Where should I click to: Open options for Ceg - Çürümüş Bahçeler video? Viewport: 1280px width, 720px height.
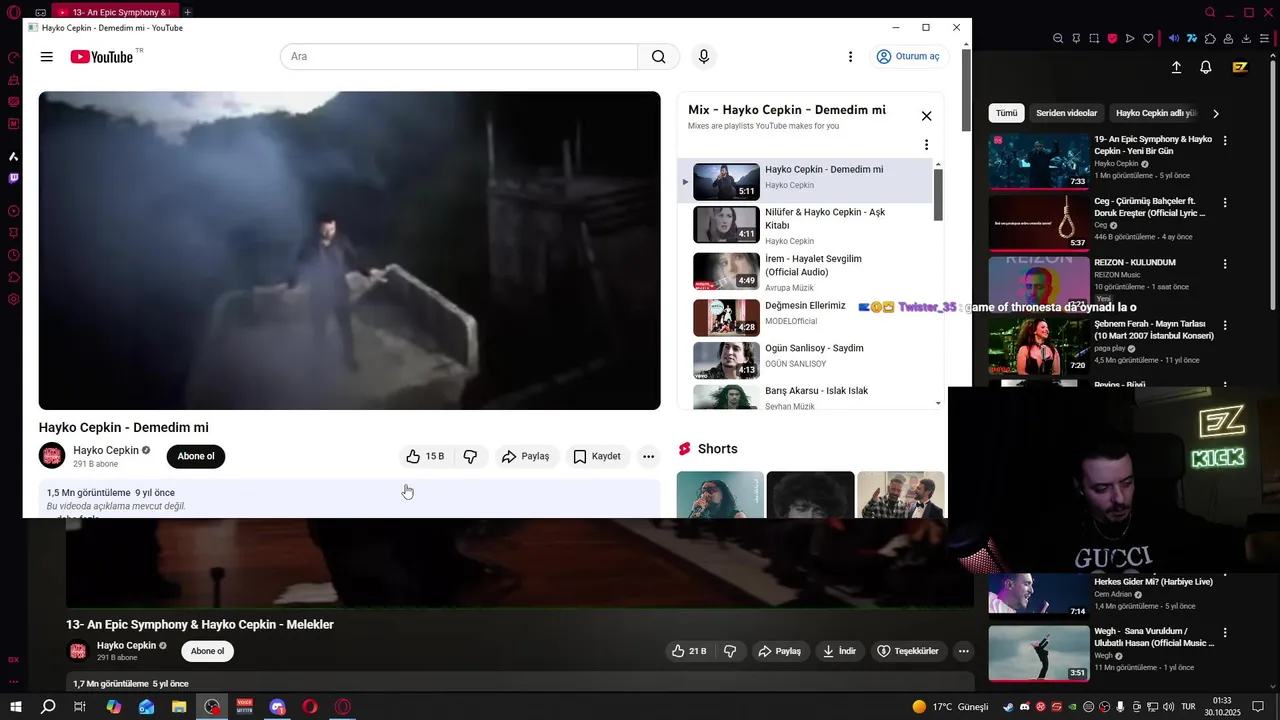pyautogui.click(x=1225, y=203)
